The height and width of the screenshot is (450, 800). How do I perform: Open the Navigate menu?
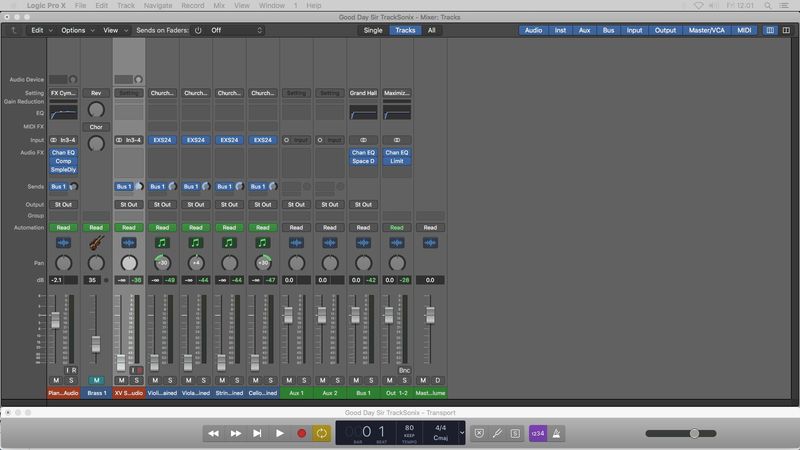coord(158,6)
